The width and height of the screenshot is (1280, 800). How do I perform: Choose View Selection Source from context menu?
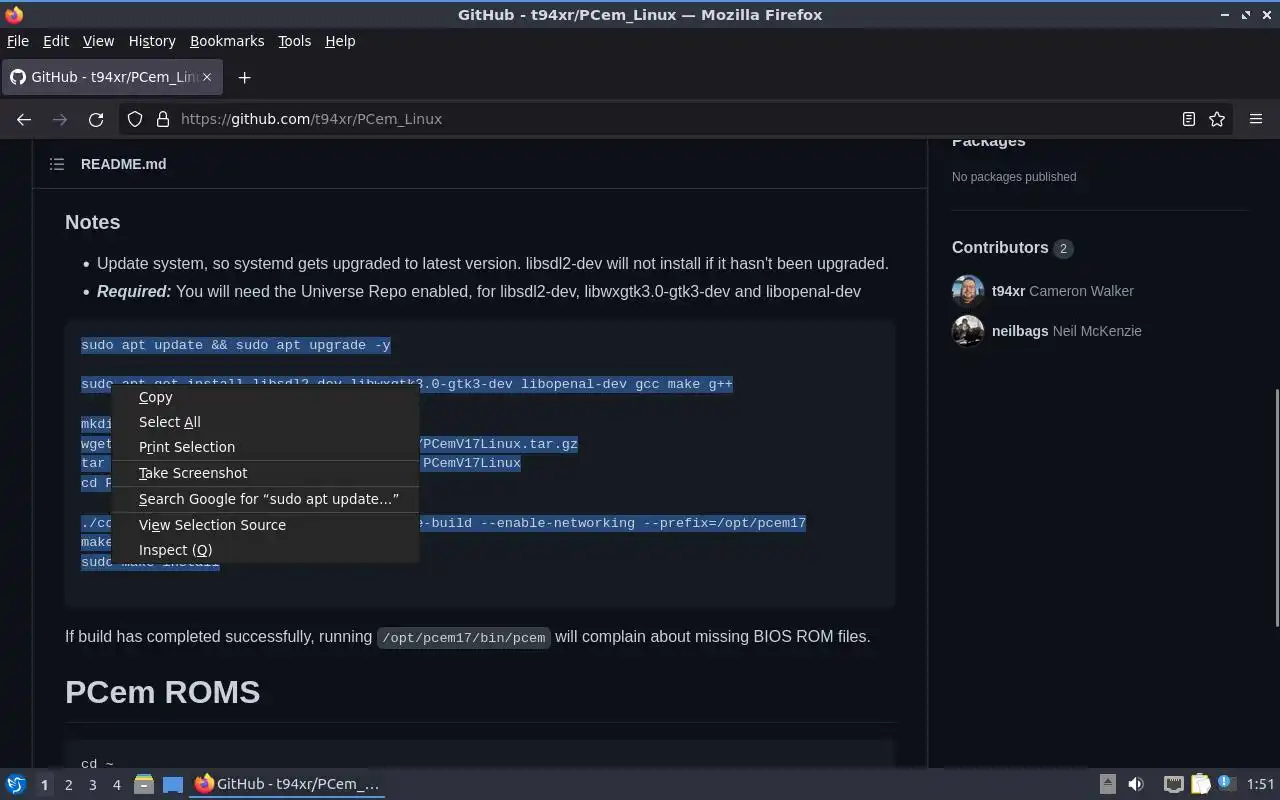pos(265,525)
